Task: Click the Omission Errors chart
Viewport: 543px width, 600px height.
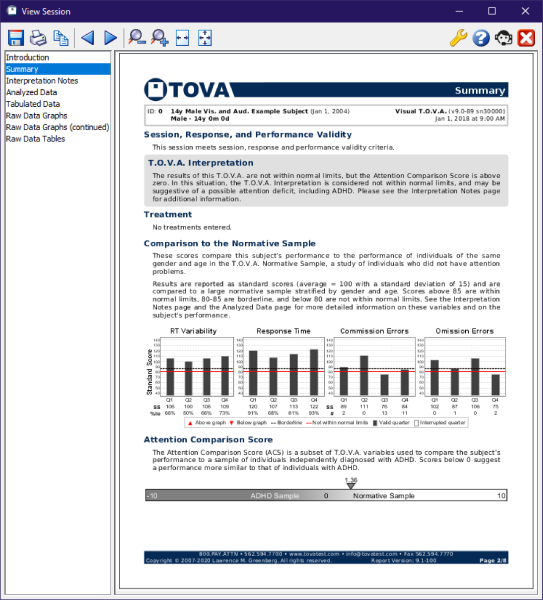Action: [x=465, y=367]
